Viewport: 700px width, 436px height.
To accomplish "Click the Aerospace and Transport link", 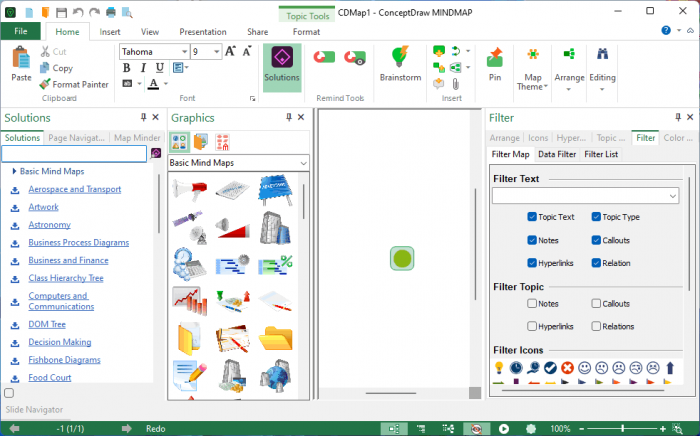I will coord(75,189).
